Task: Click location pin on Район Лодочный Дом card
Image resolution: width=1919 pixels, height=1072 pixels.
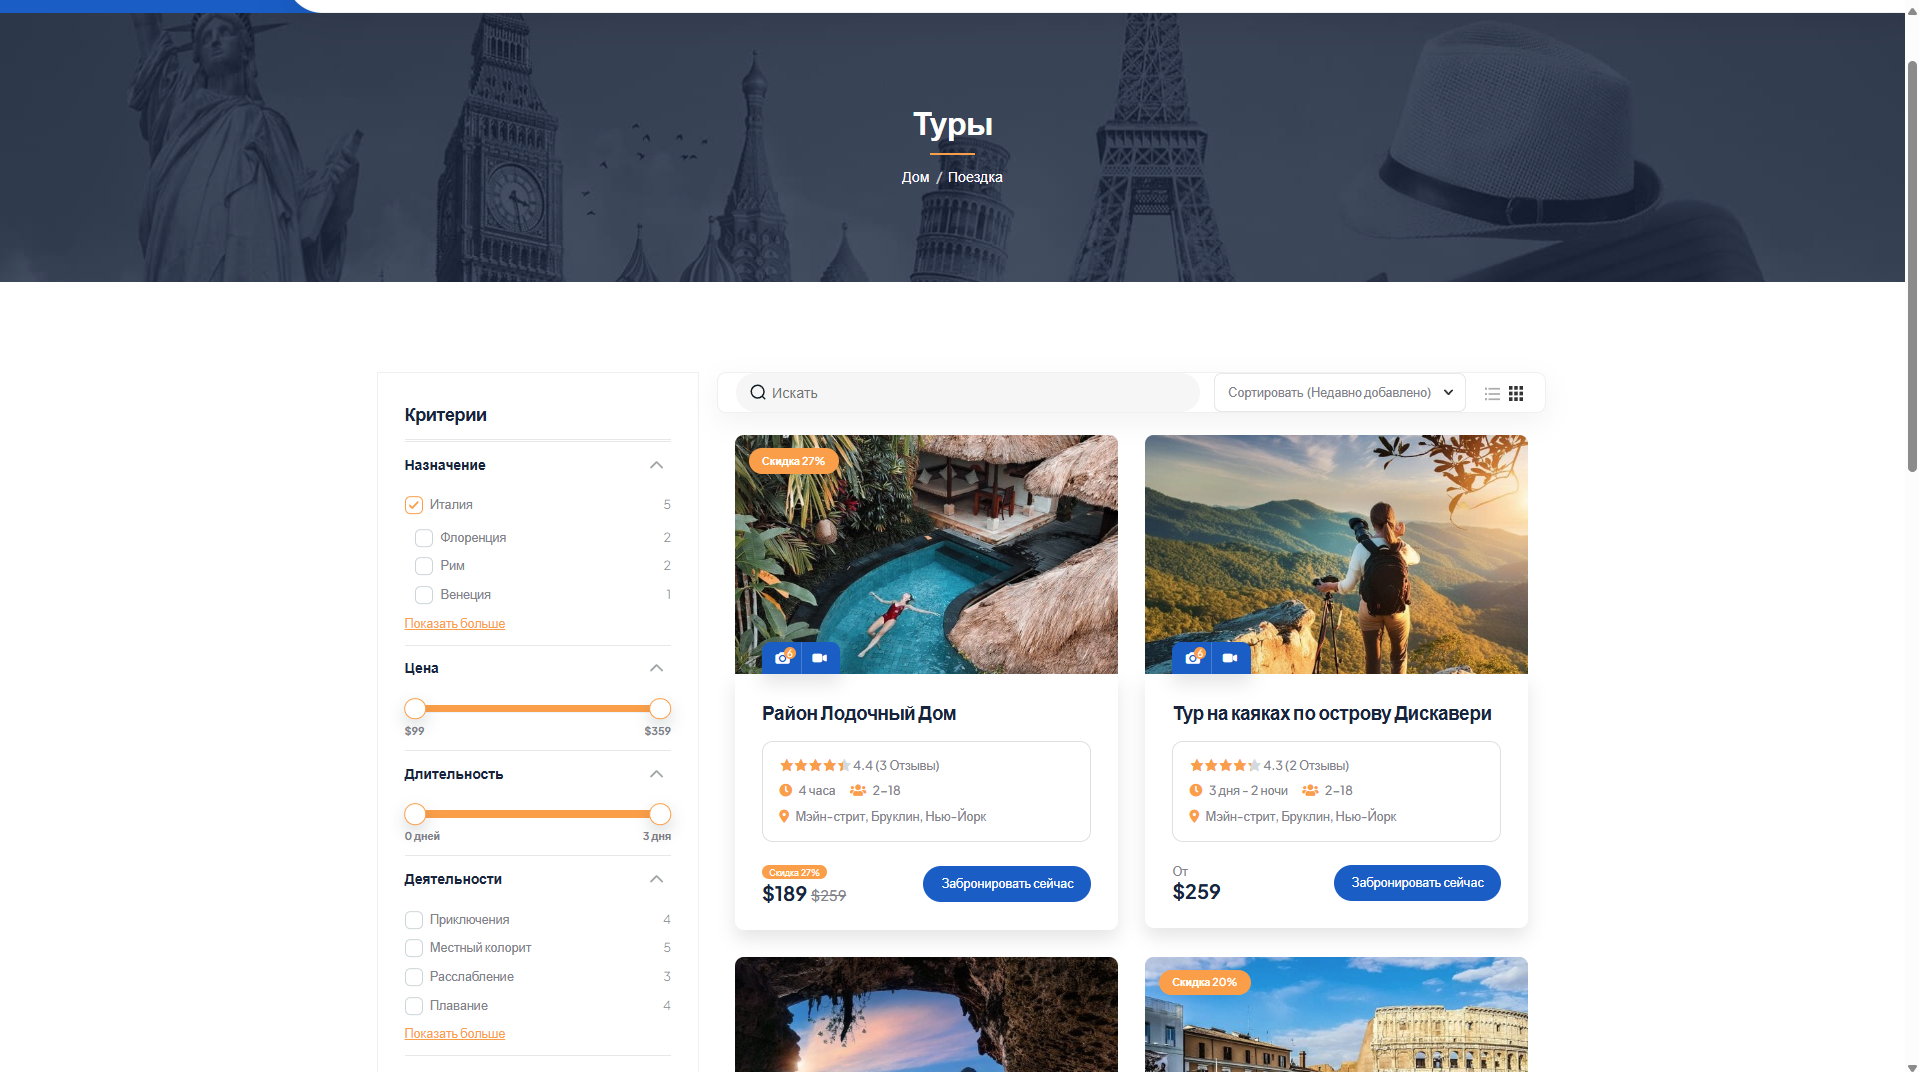Action: [784, 817]
